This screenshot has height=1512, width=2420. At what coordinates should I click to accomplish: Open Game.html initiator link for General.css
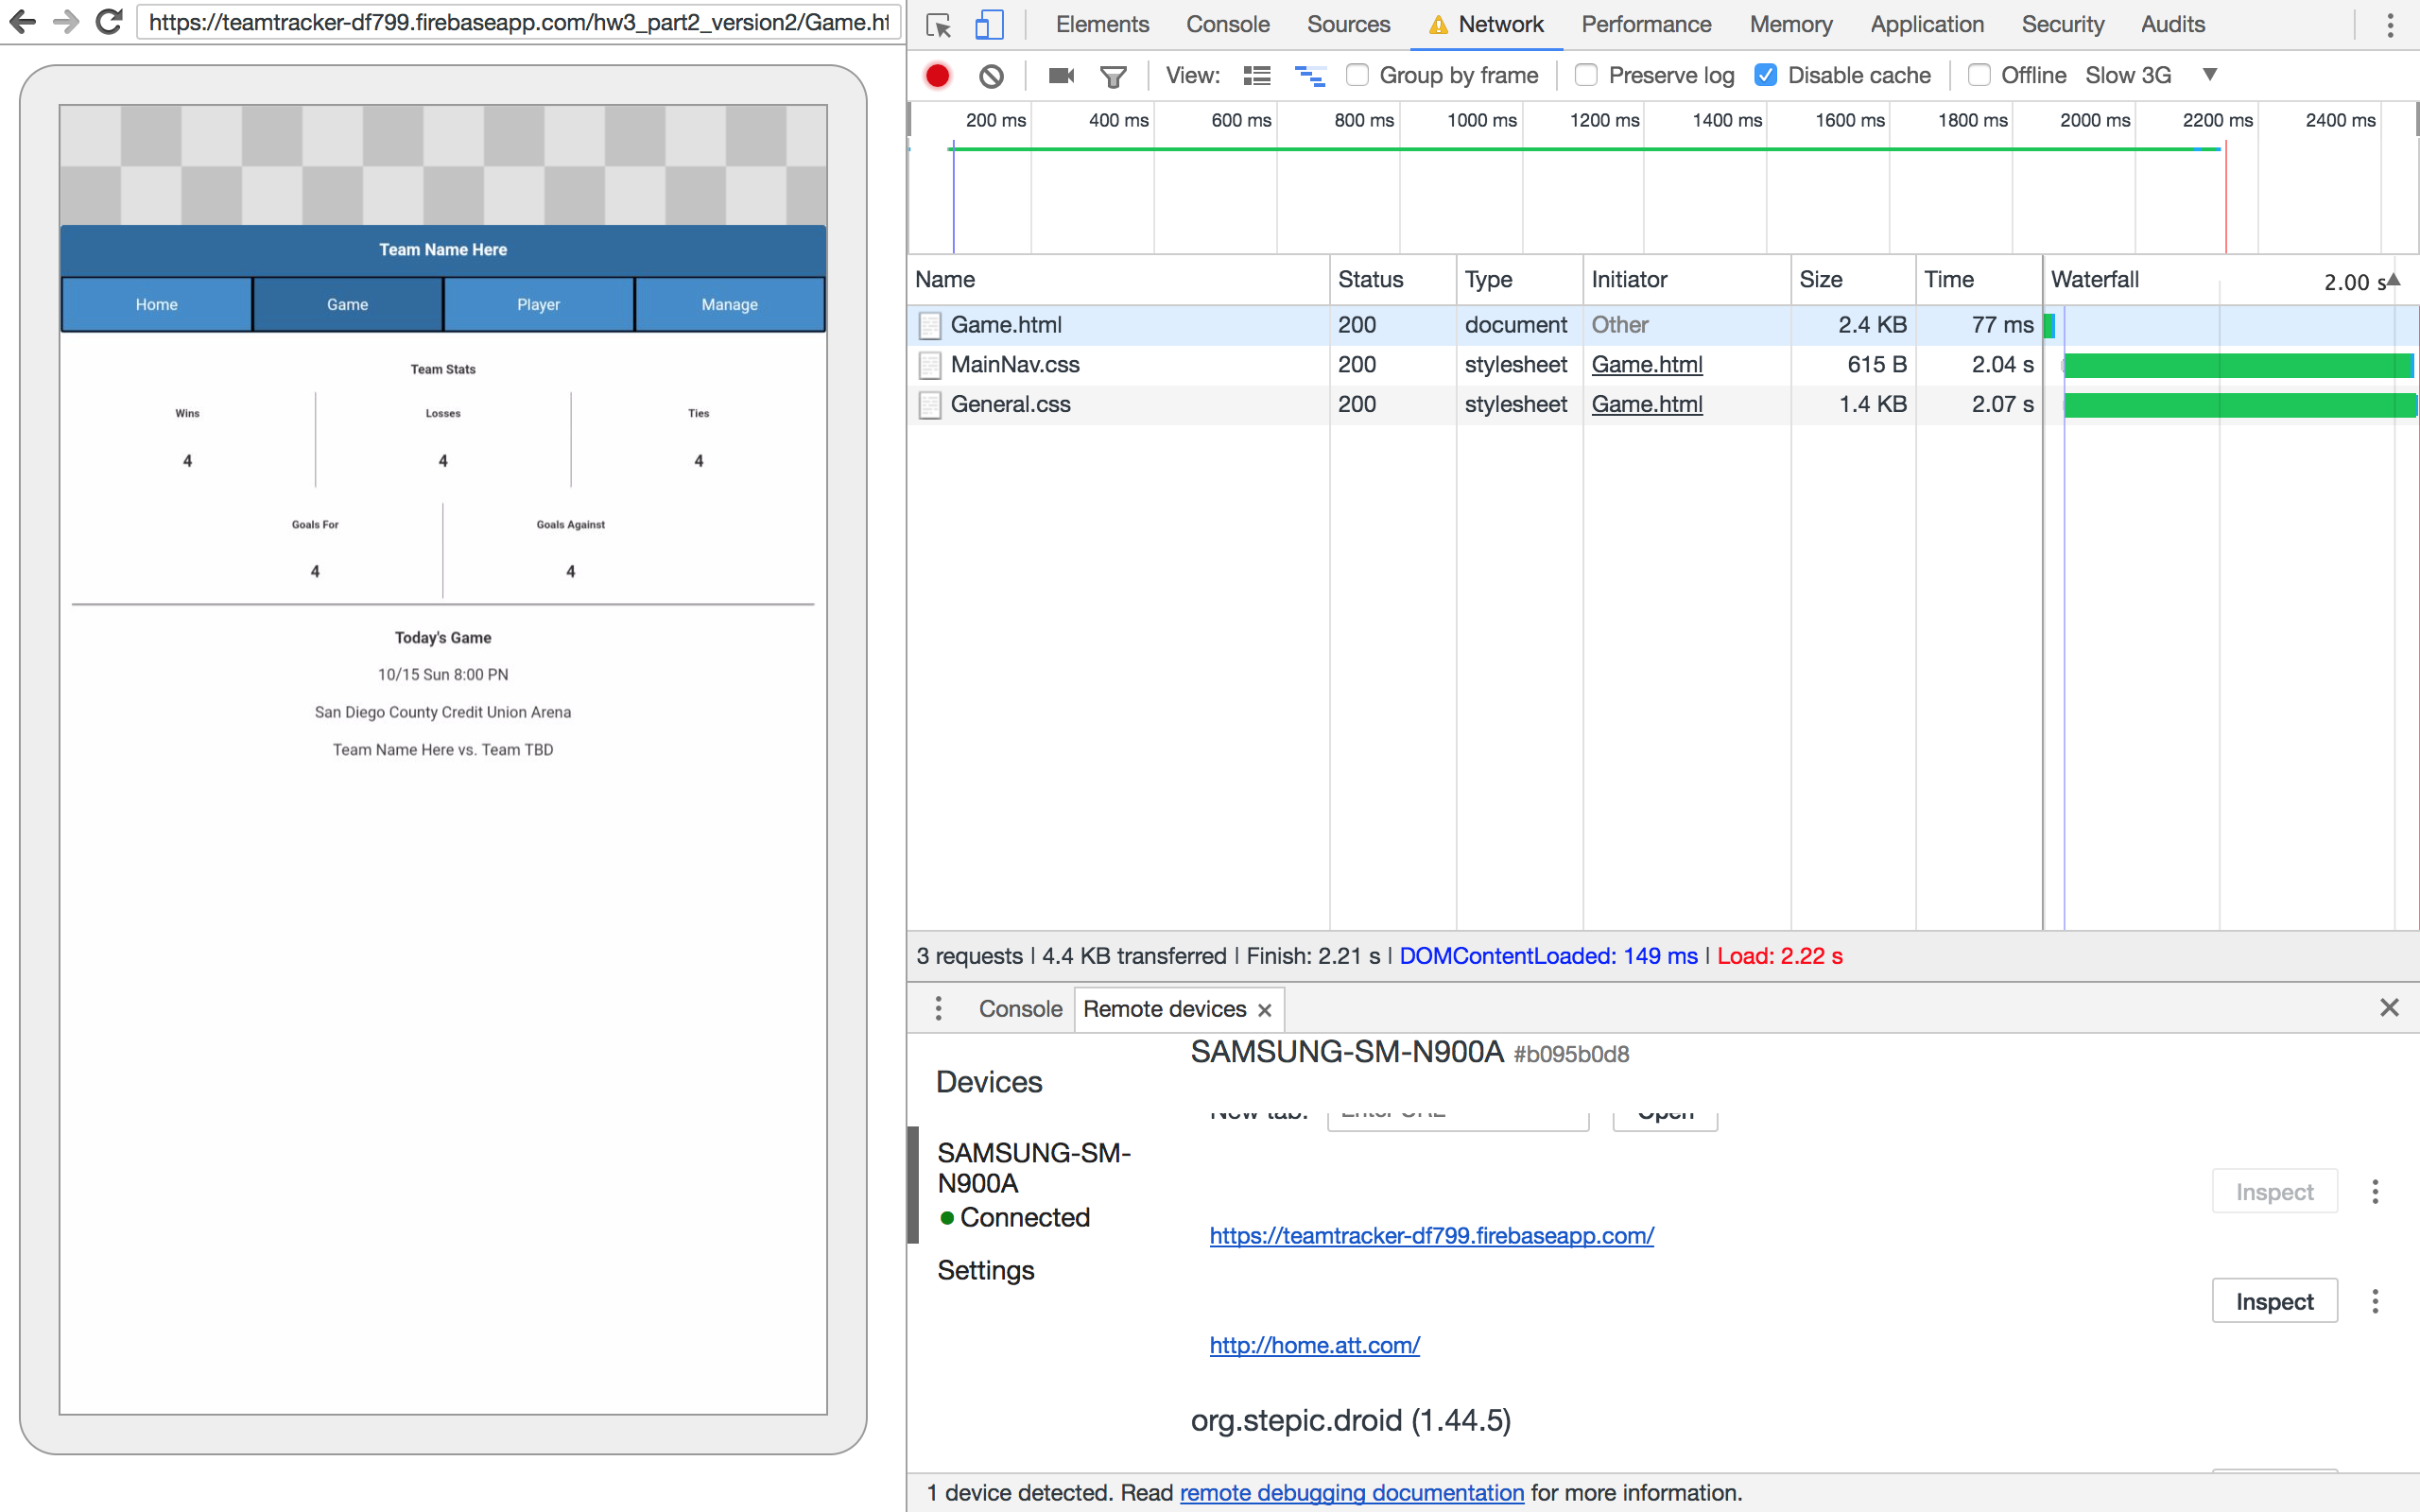[1647, 405]
